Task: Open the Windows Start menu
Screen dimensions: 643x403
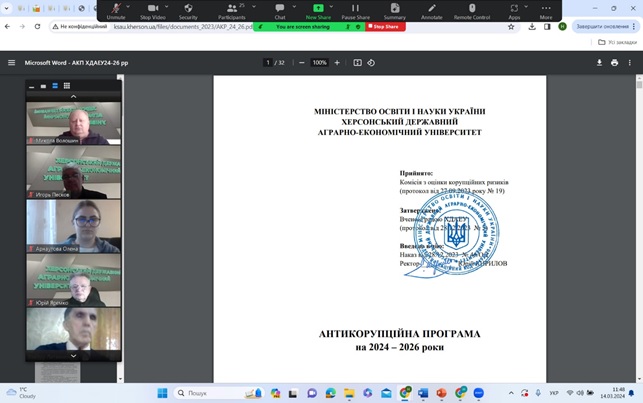Action: (162, 393)
